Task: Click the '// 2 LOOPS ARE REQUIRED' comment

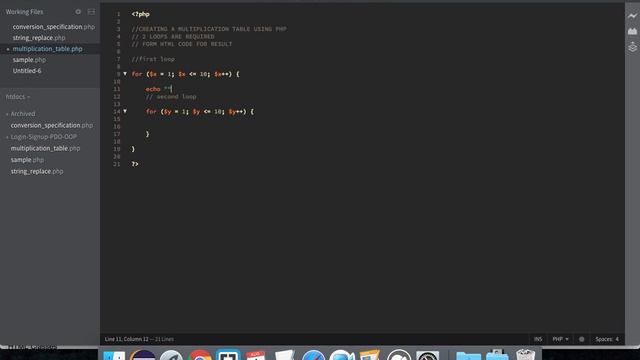Action: point(173,36)
